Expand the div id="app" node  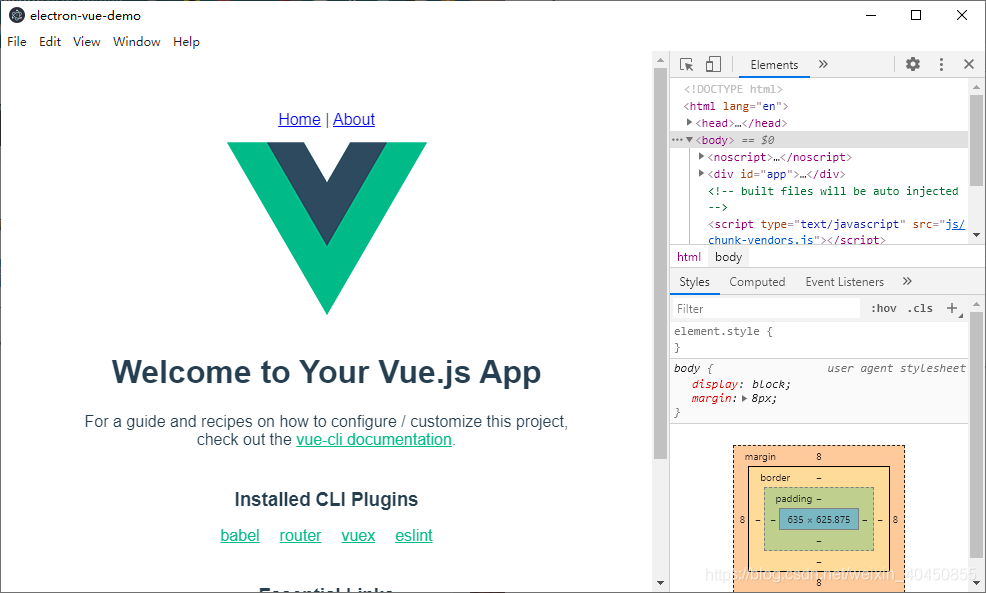(701, 174)
